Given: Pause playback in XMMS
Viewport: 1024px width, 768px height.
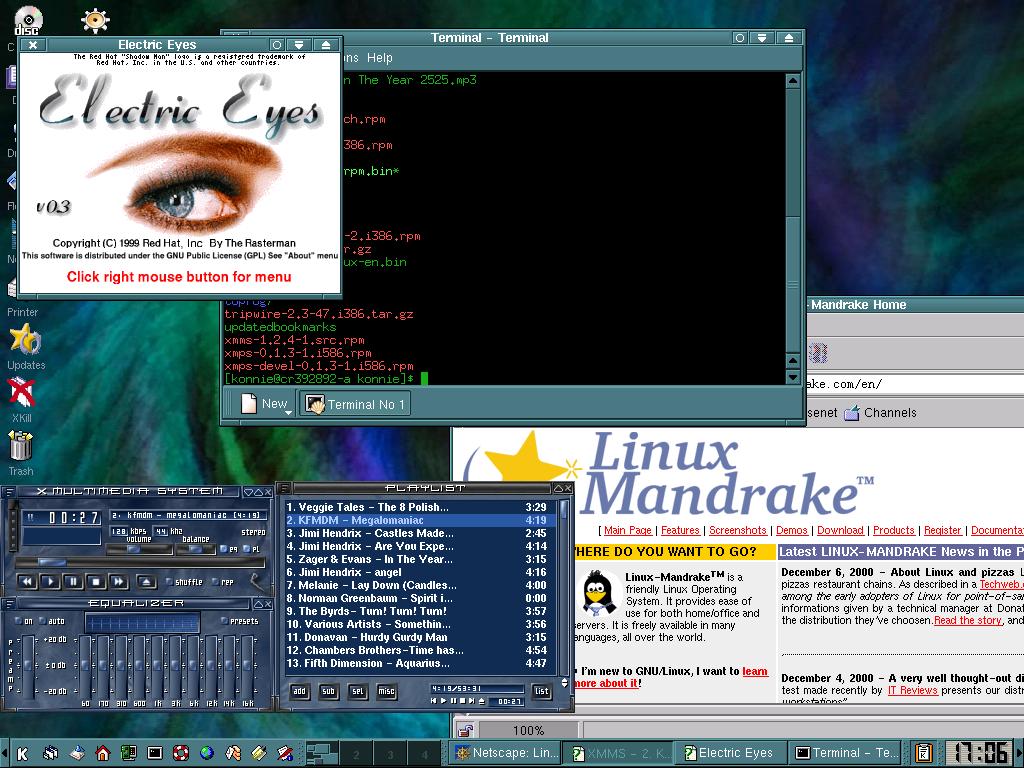Looking at the screenshot, I should point(74,581).
